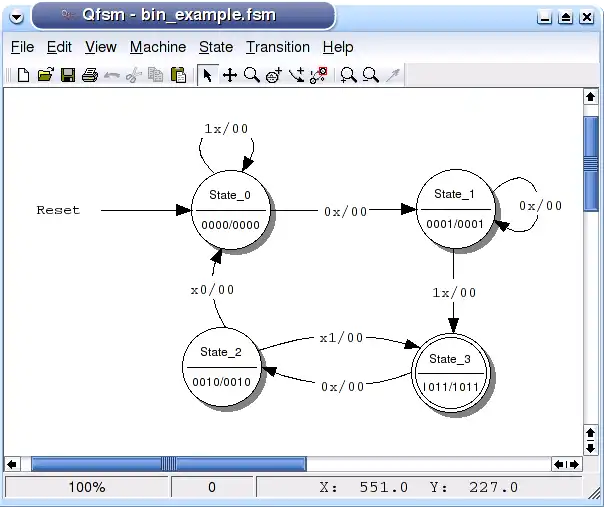The image size is (604, 507).
Task: Click the greyed straighten transition arrow icon
Action: tap(393, 75)
